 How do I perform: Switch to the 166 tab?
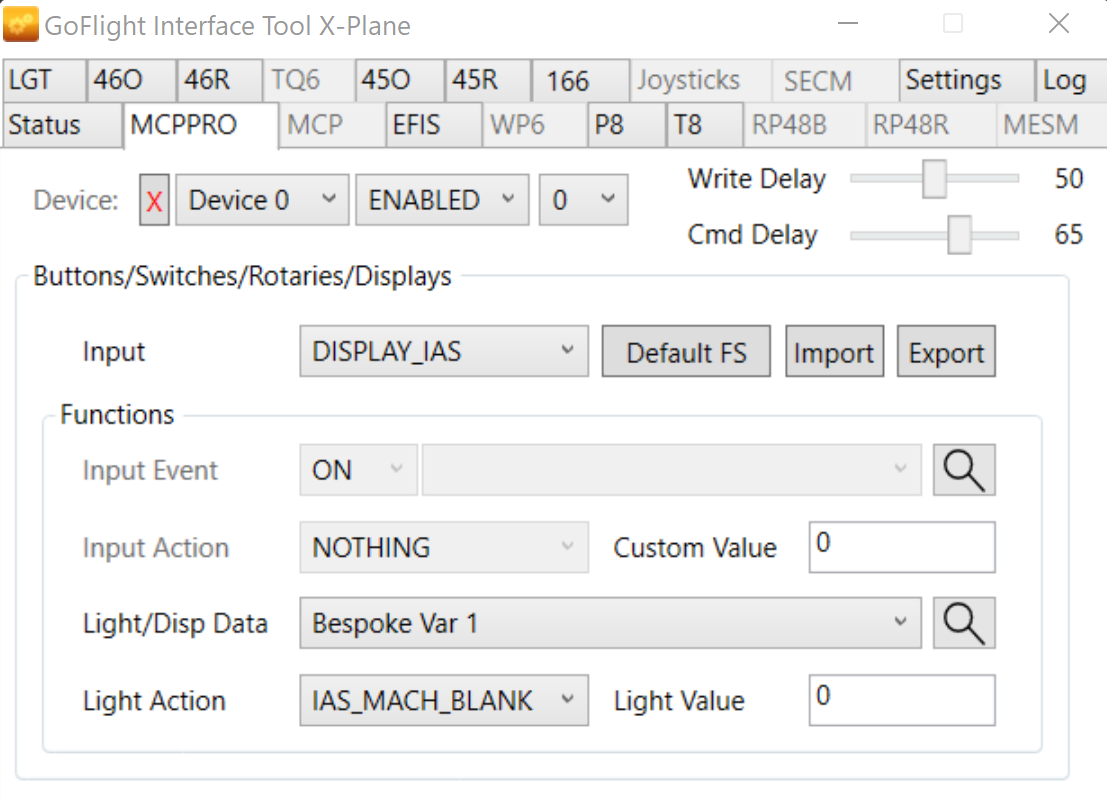[x=580, y=80]
